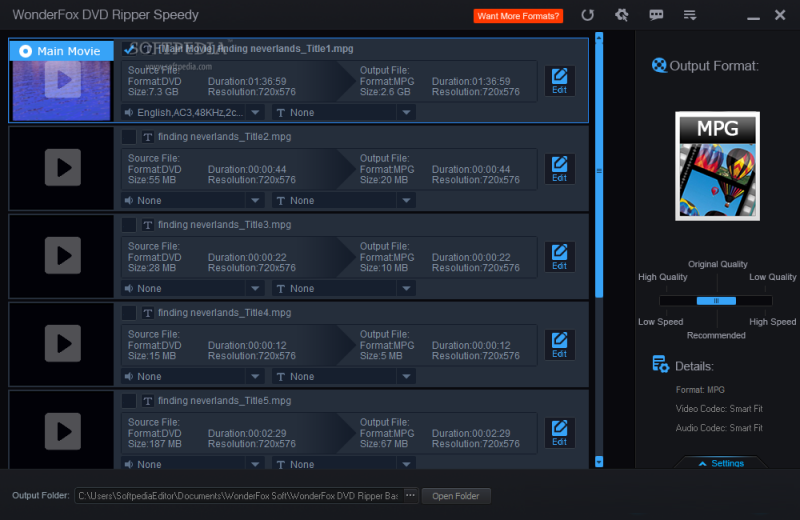
Task: Open audio track dropdown English,AC3,48KHz
Action: click(192, 112)
